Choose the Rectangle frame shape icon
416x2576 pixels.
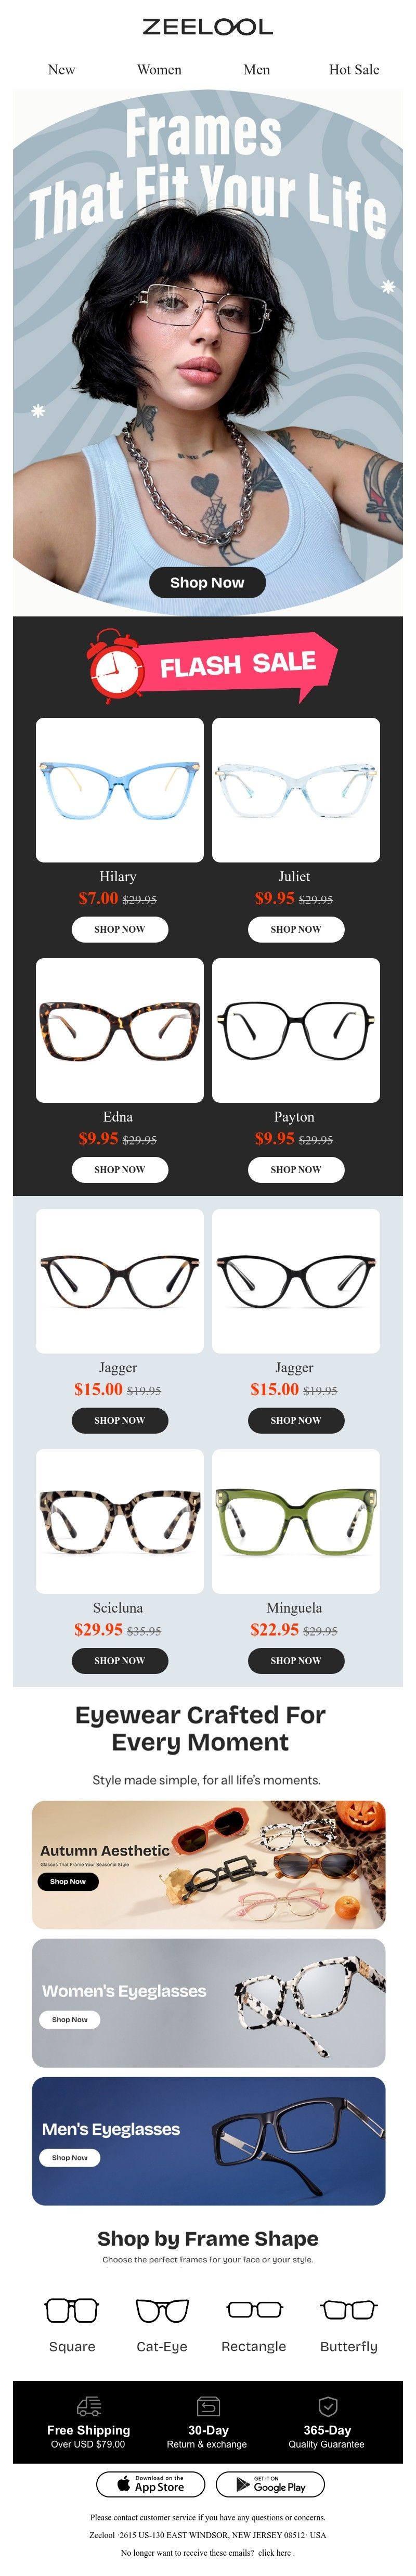(255, 2308)
